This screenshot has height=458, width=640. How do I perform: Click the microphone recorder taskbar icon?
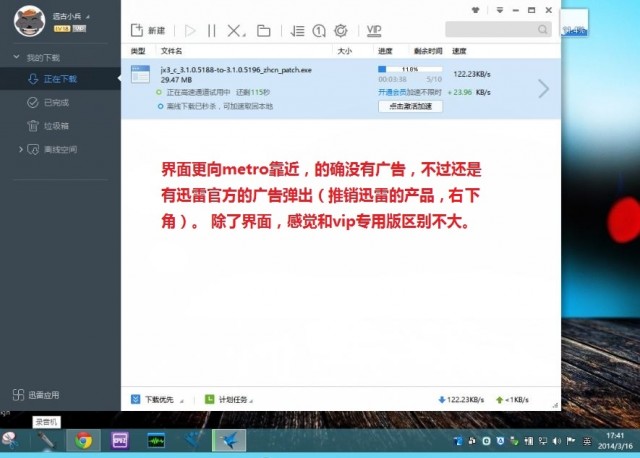[46, 440]
